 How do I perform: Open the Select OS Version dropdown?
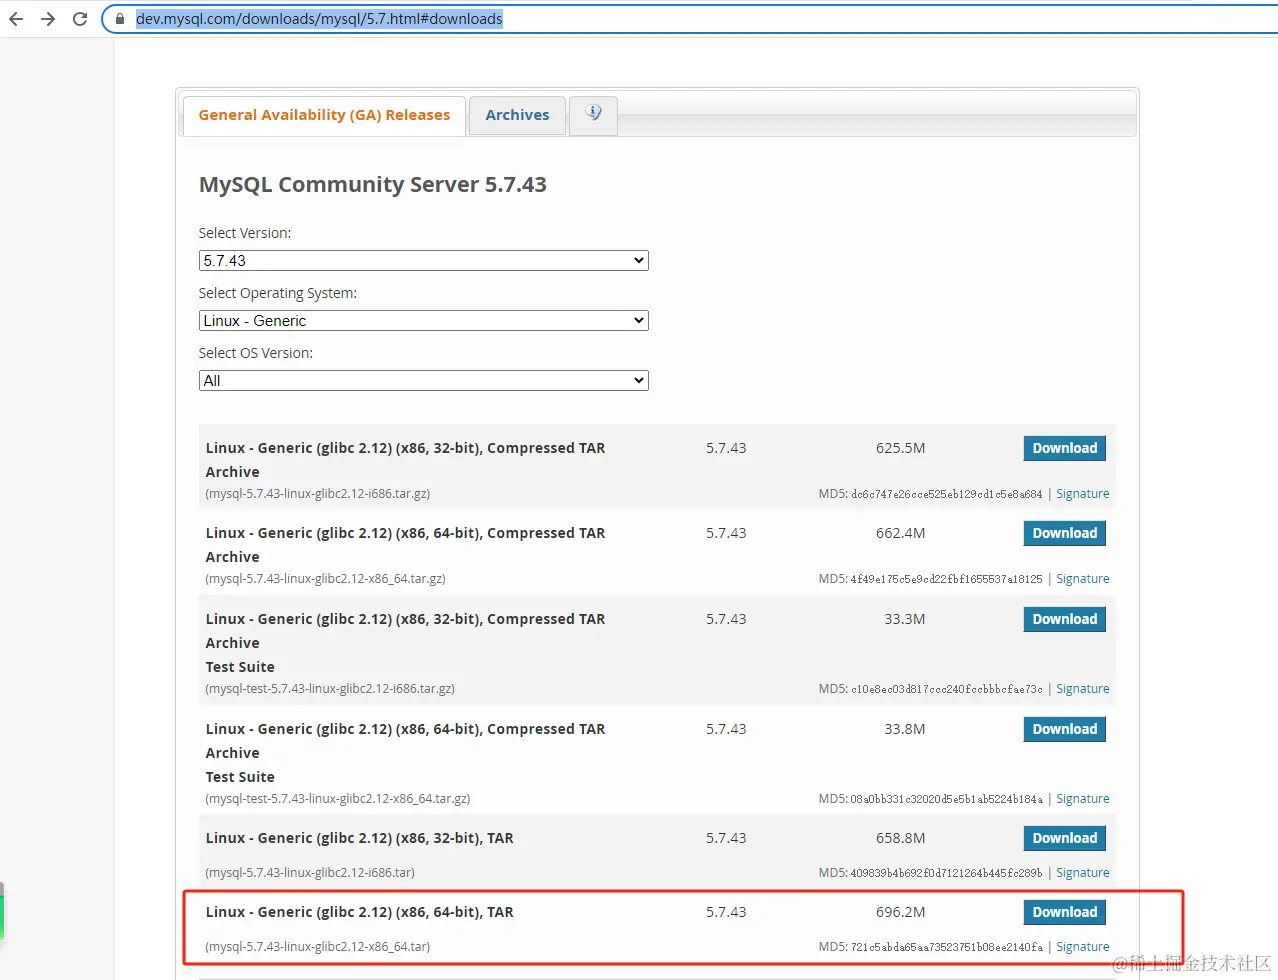click(x=424, y=380)
